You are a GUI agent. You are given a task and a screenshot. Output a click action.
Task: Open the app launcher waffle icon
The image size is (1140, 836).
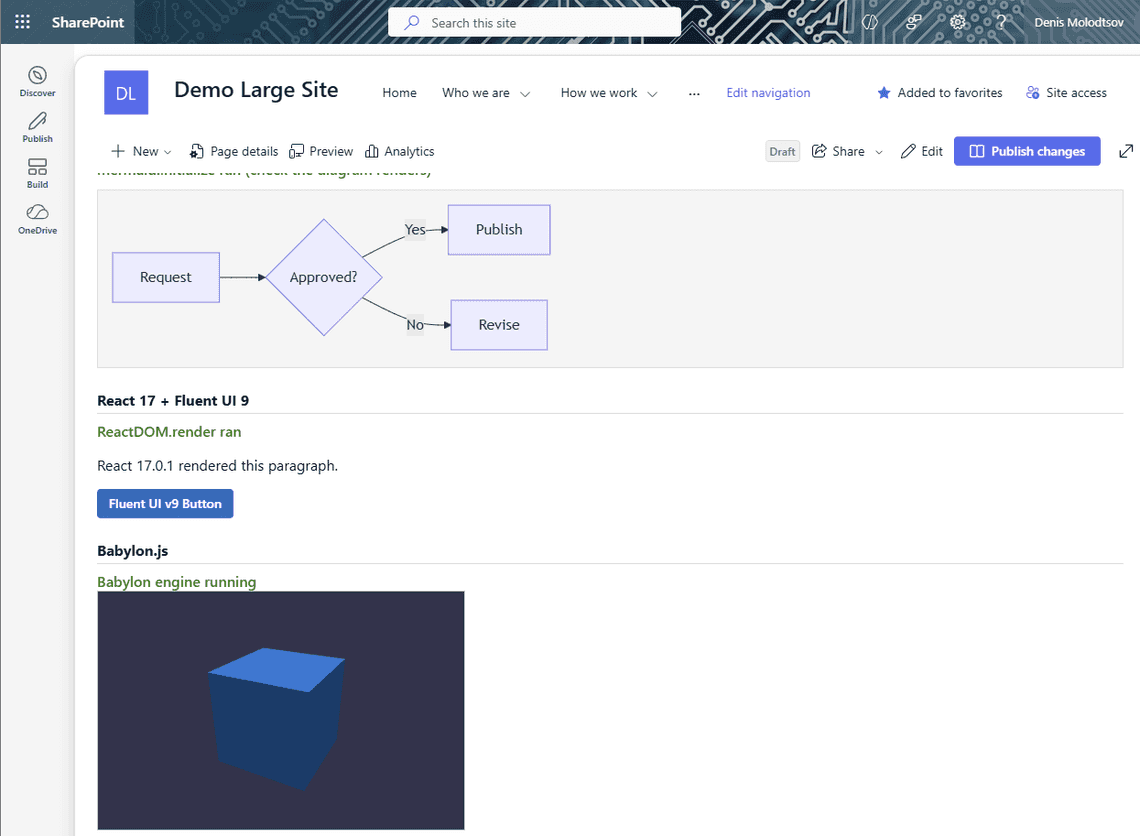[23, 22]
